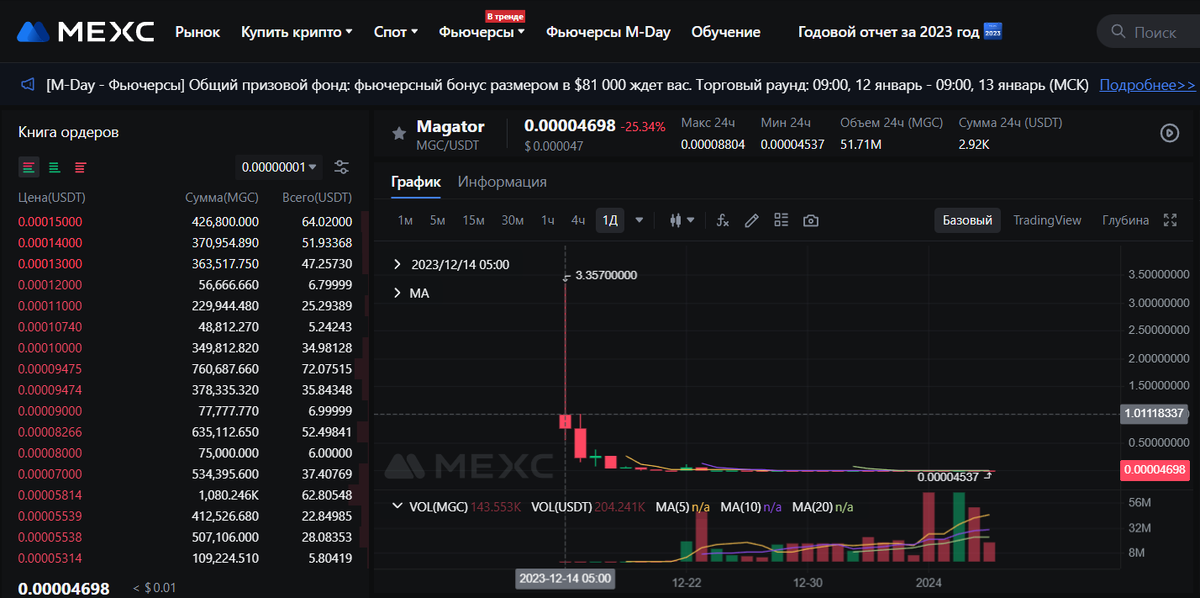Click the play tutorial video icon

coord(1169,133)
